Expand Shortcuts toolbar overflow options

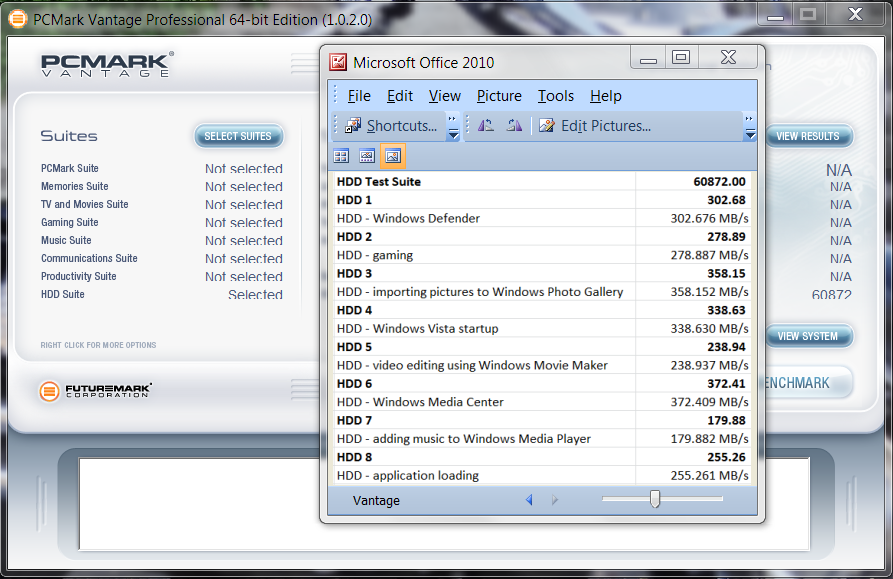452,127
